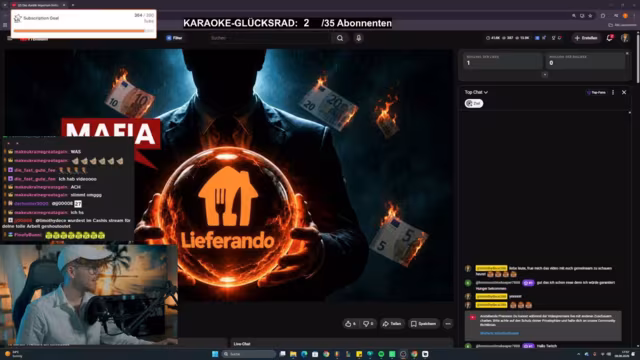Focus the Suchen search field
The image size is (640, 360).
tap(270, 38)
